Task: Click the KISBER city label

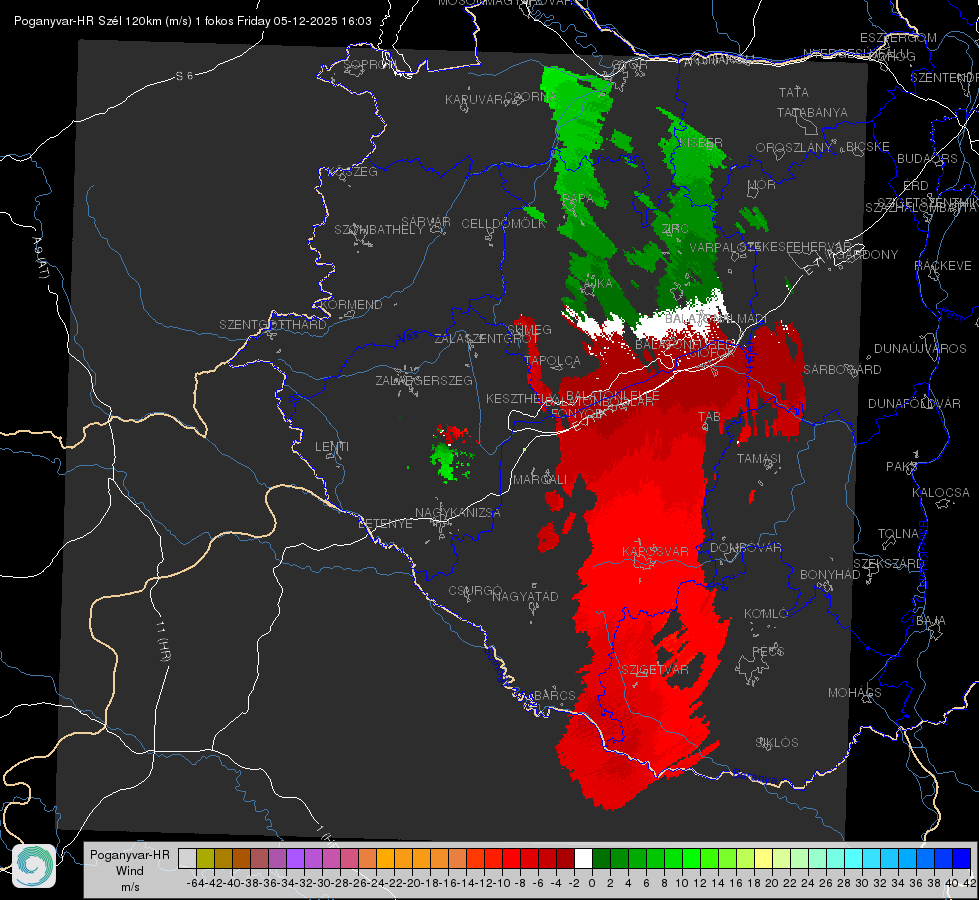Action: (x=701, y=143)
